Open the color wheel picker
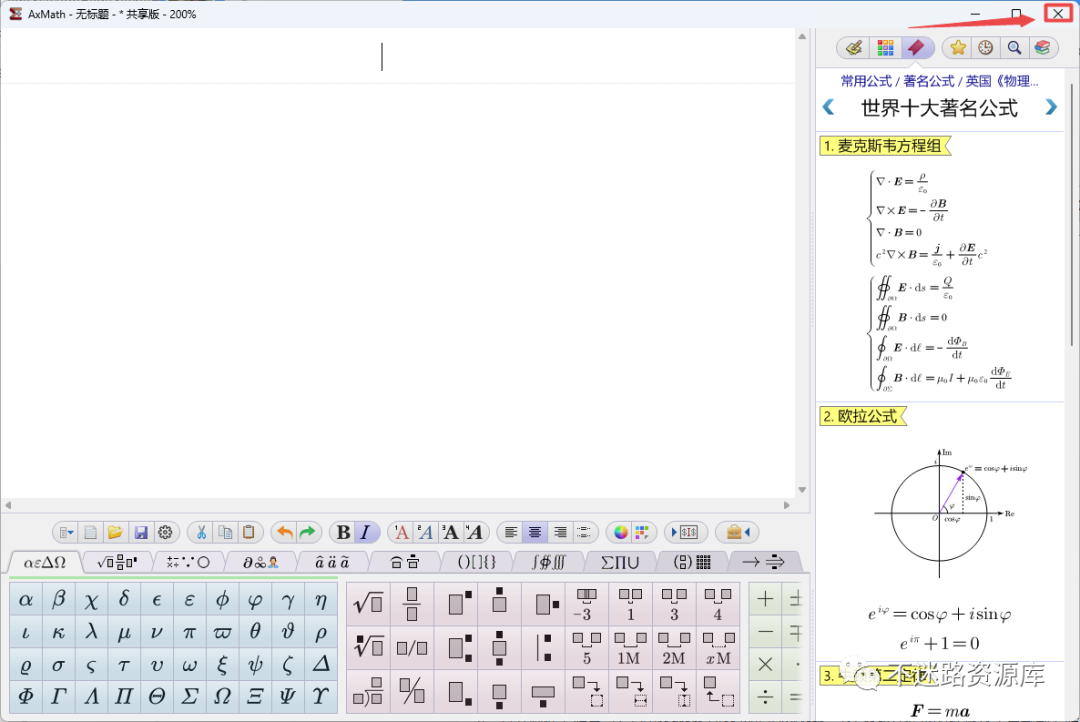The height and width of the screenshot is (722, 1080). (621, 532)
